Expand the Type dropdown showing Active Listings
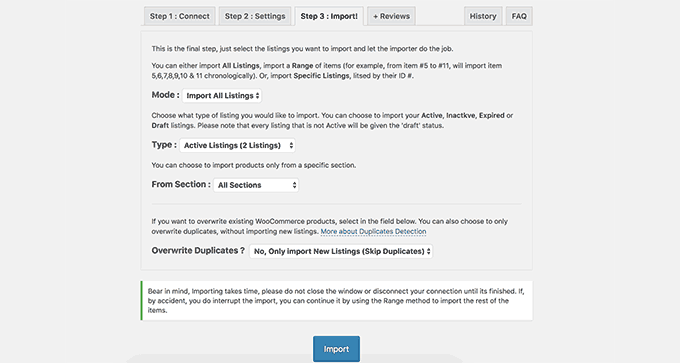Viewport: 680px width, 363px height. 237,145
